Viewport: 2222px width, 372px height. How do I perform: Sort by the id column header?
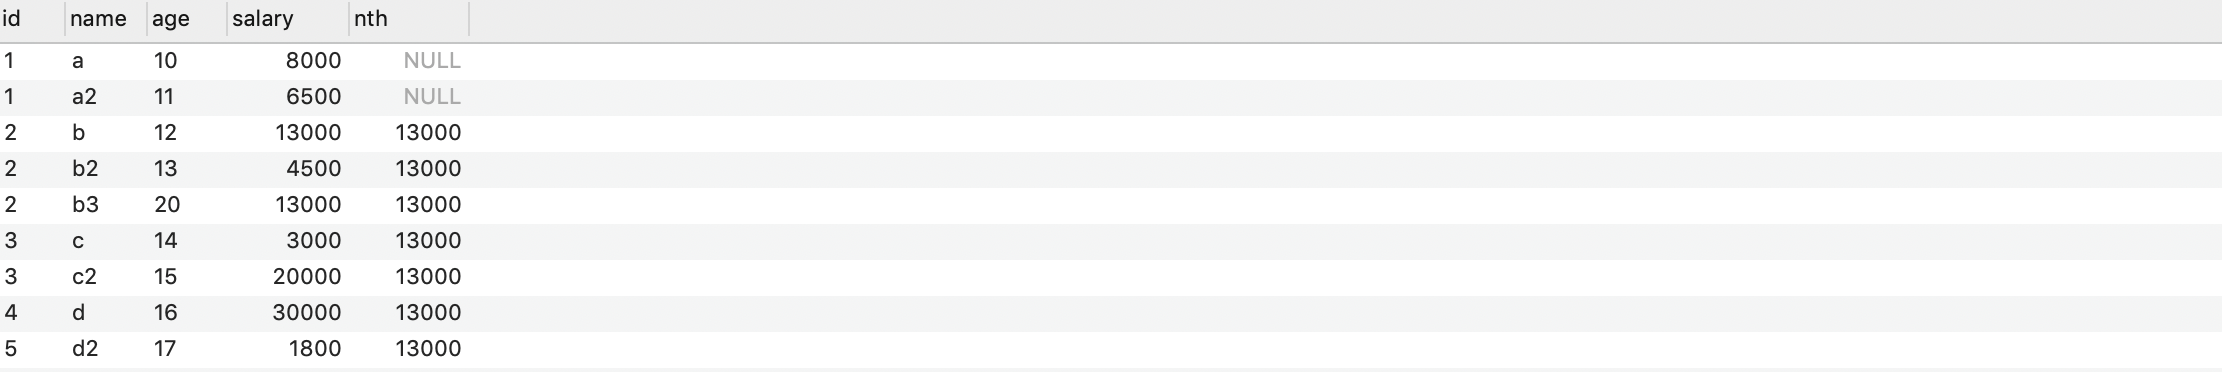point(32,19)
